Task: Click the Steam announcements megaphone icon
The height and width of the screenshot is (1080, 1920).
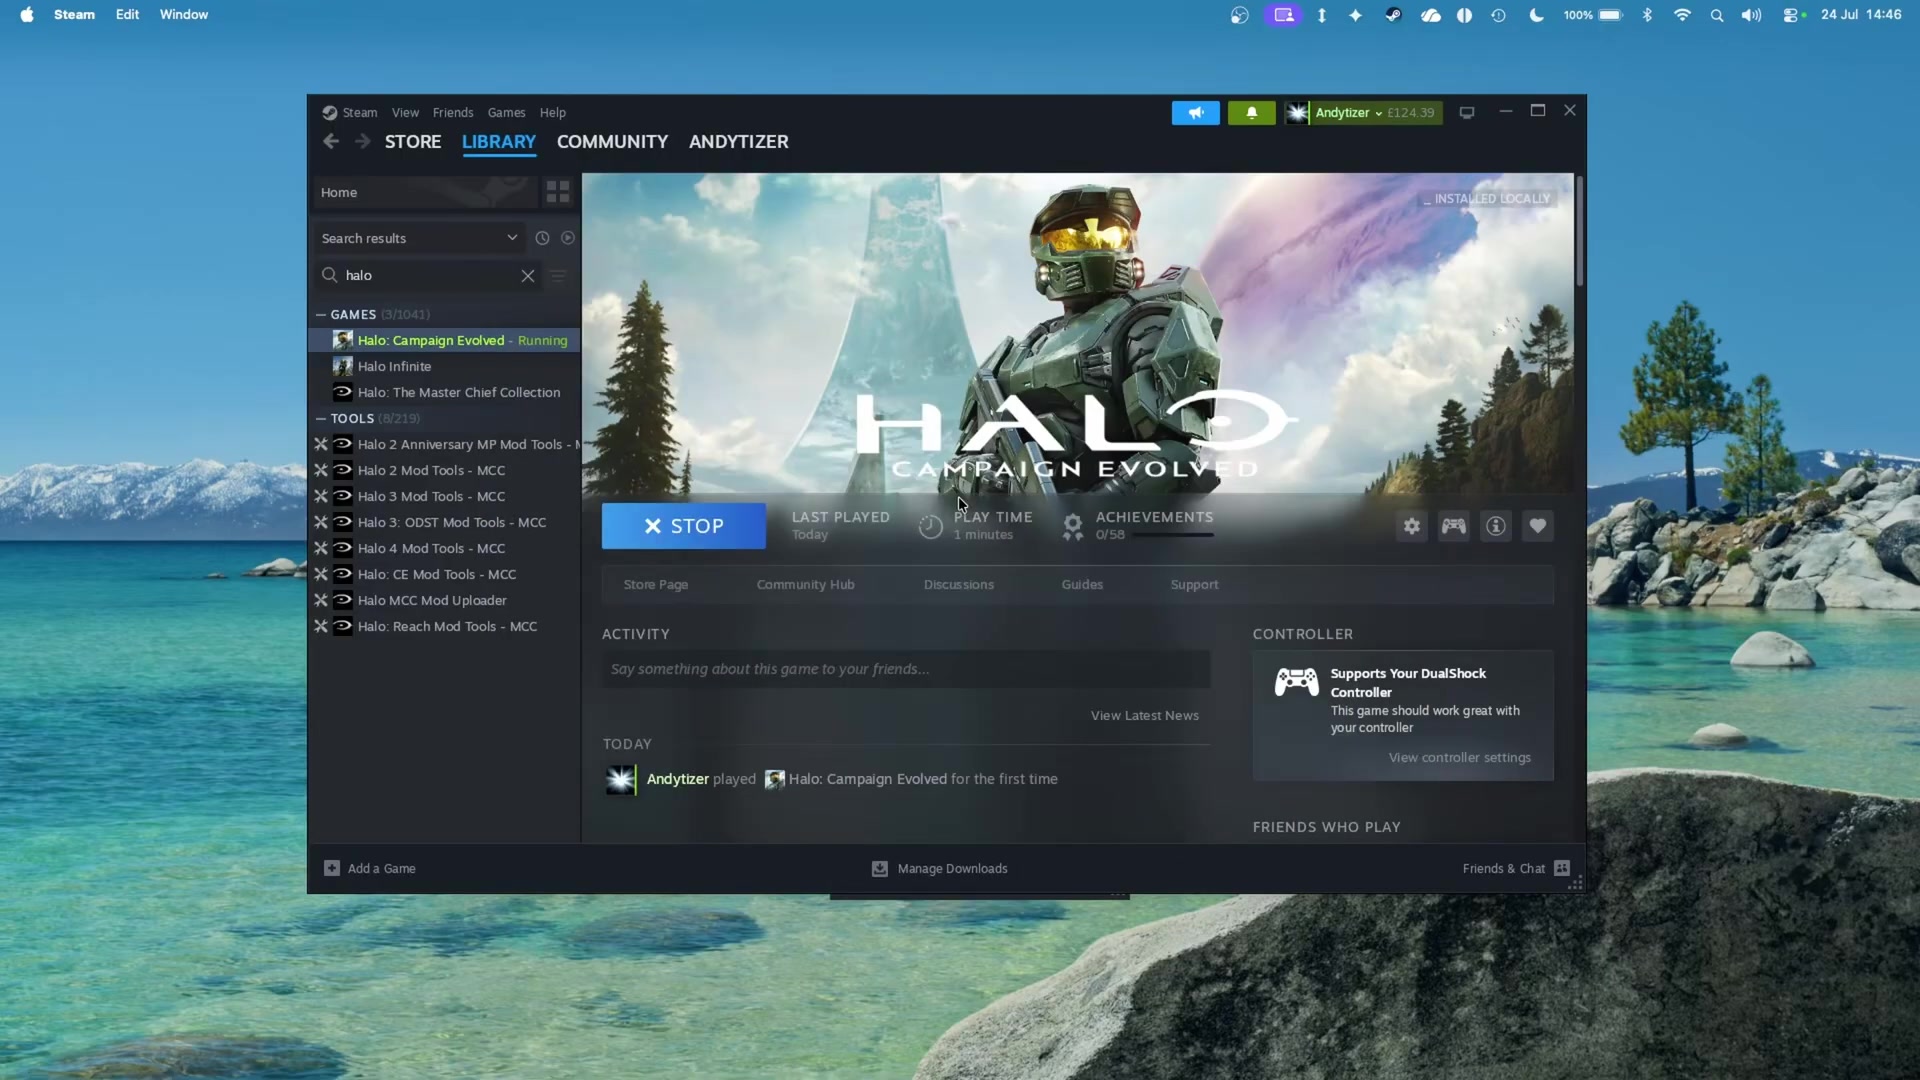Action: point(1195,113)
